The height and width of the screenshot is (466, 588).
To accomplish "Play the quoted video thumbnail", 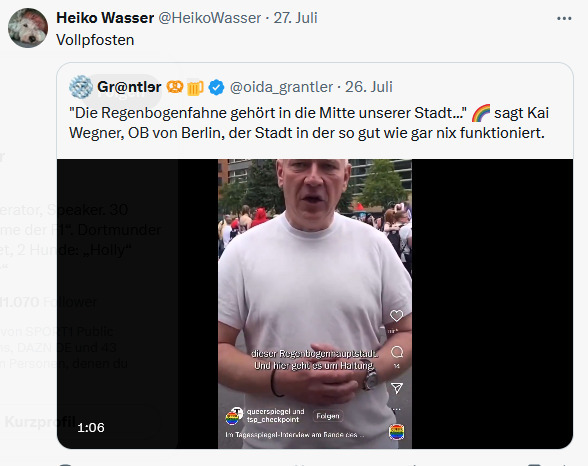I will pyautogui.click(x=315, y=304).
